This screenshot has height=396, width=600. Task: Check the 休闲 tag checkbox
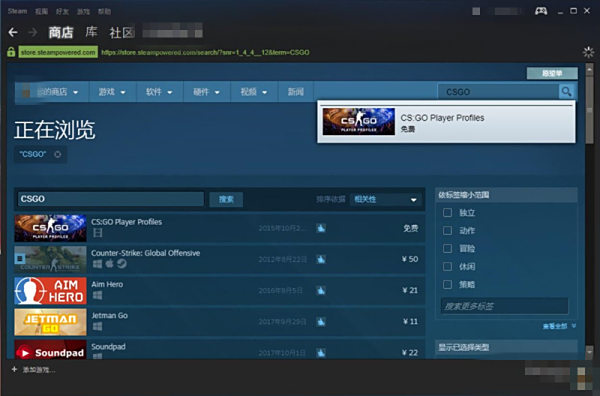pos(447,266)
